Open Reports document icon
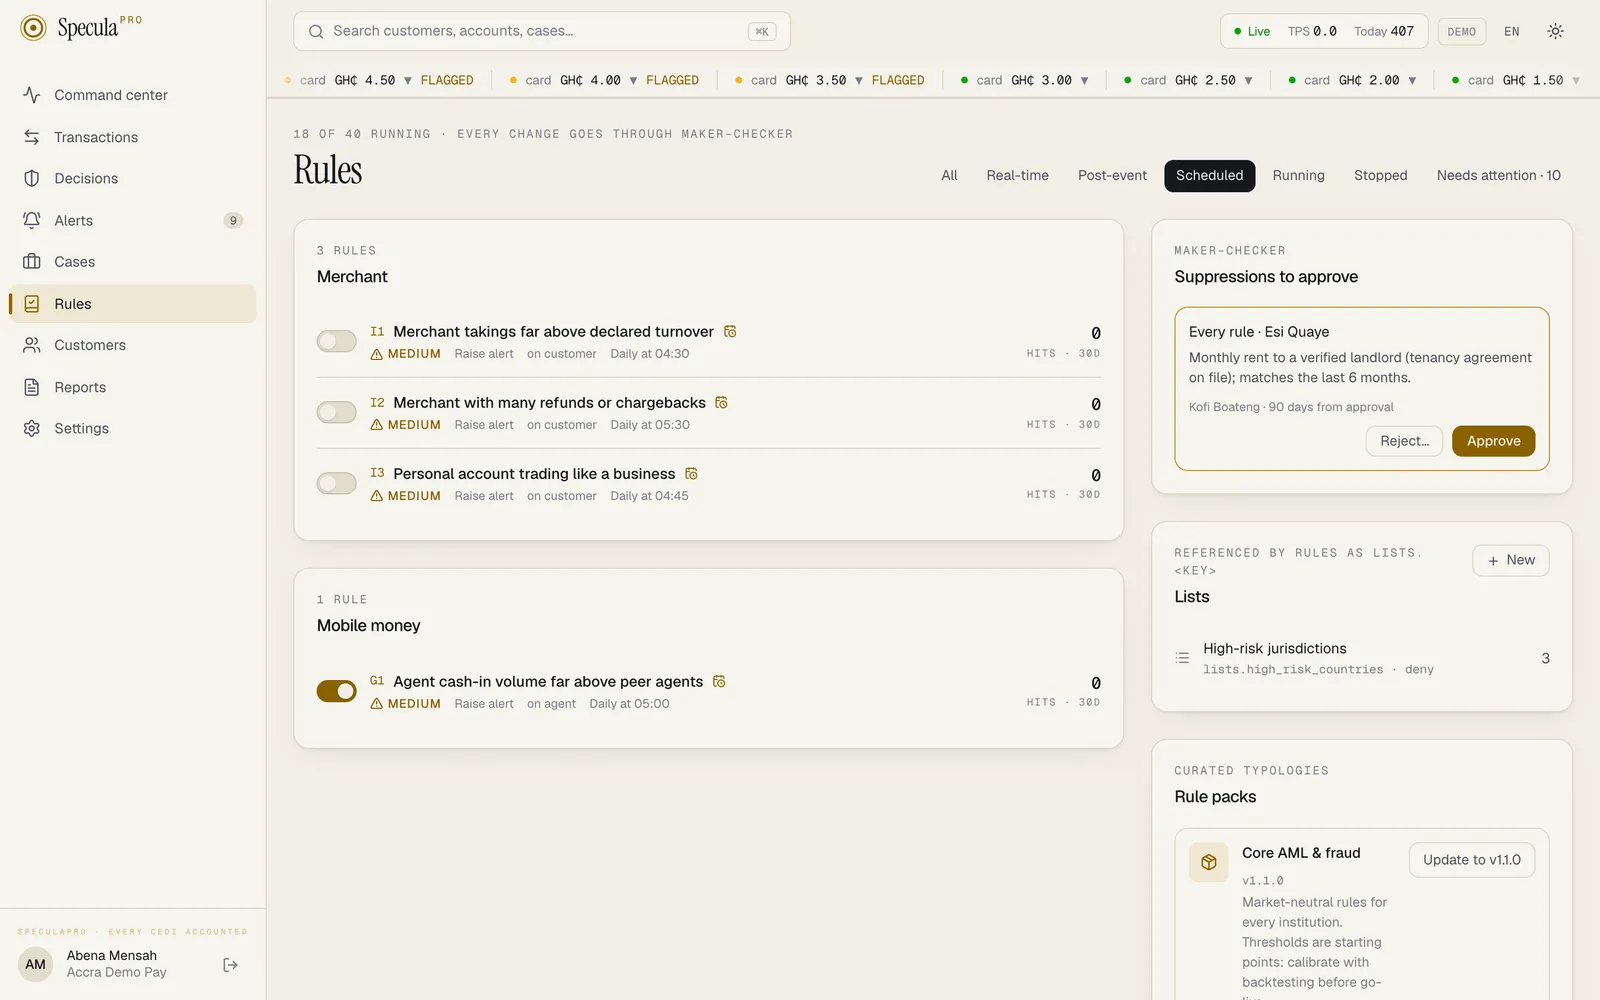Screen dimensions: 1600x1000 click(x=32, y=387)
